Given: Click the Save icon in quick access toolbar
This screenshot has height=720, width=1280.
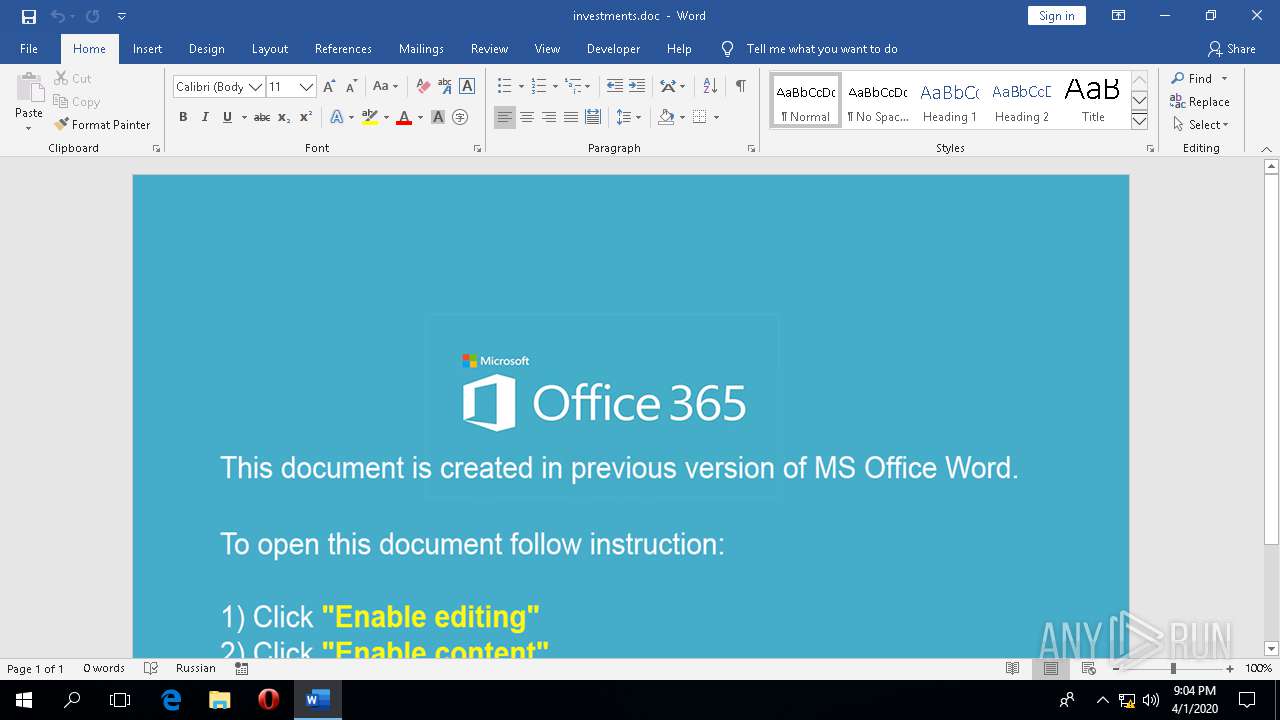Looking at the screenshot, I should point(28,16).
